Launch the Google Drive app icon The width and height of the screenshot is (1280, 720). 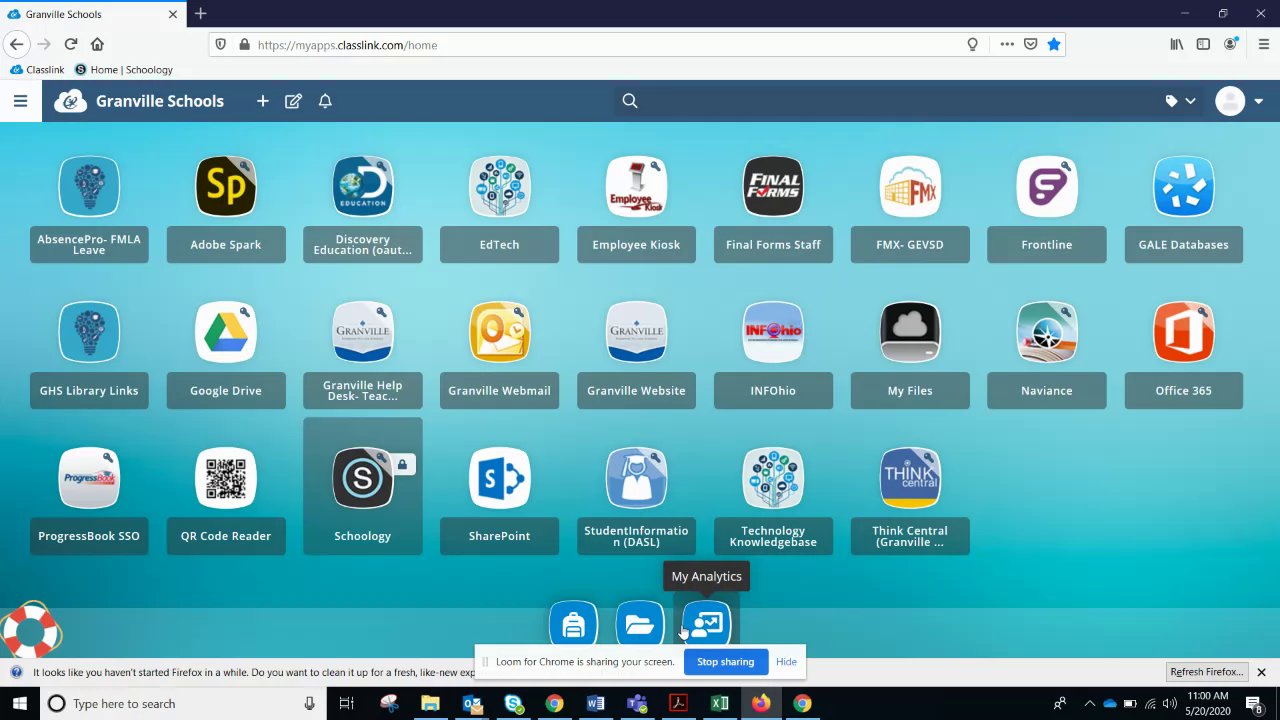[226, 332]
